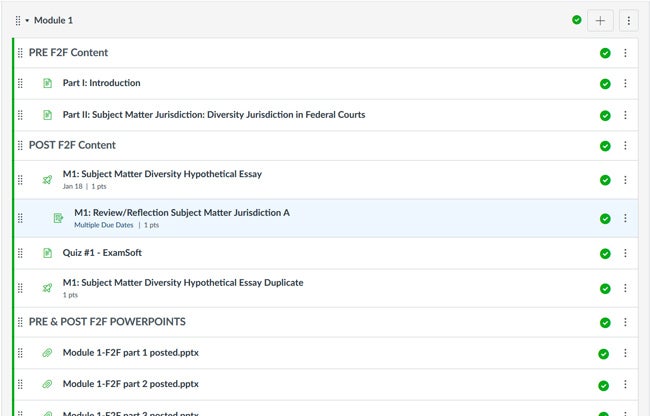650x416 pixels.
Task: Open options menu for Hypothetical Essay Duplicate
Action: (625, 288)
